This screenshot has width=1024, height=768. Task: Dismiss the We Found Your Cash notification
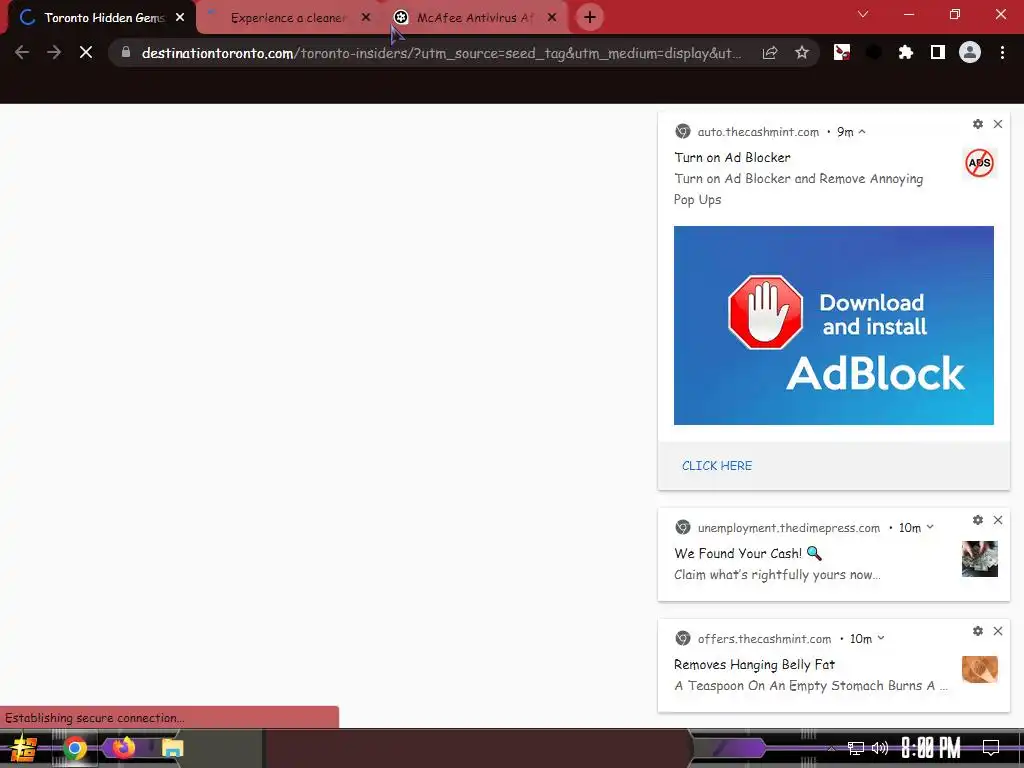pyautogui.click(x=998, y=520)
